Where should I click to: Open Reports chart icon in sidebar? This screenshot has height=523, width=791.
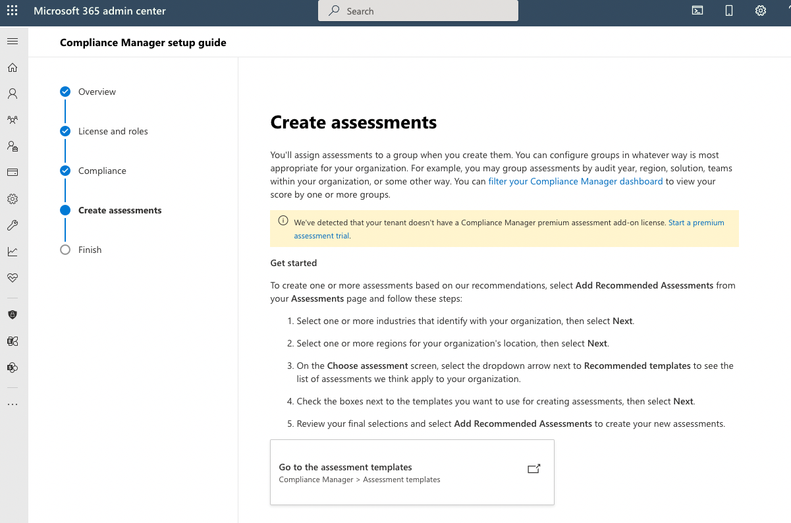13,251
